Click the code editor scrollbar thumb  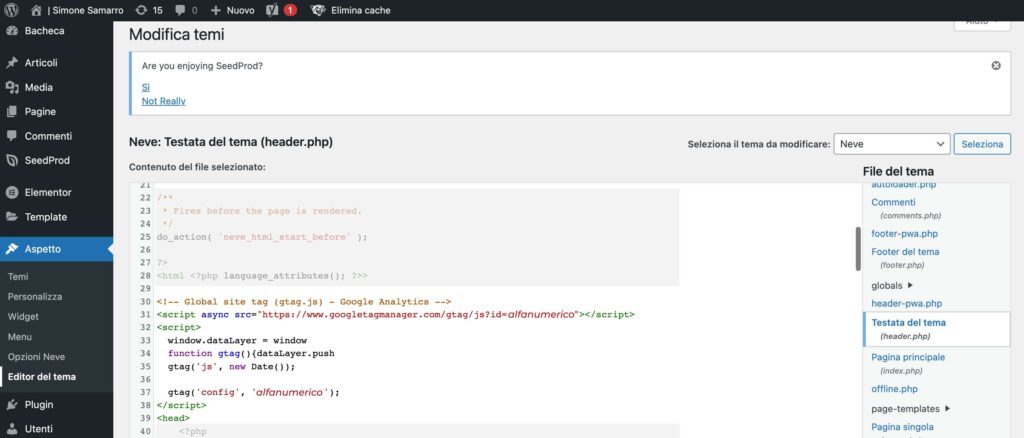coord(858,249)
